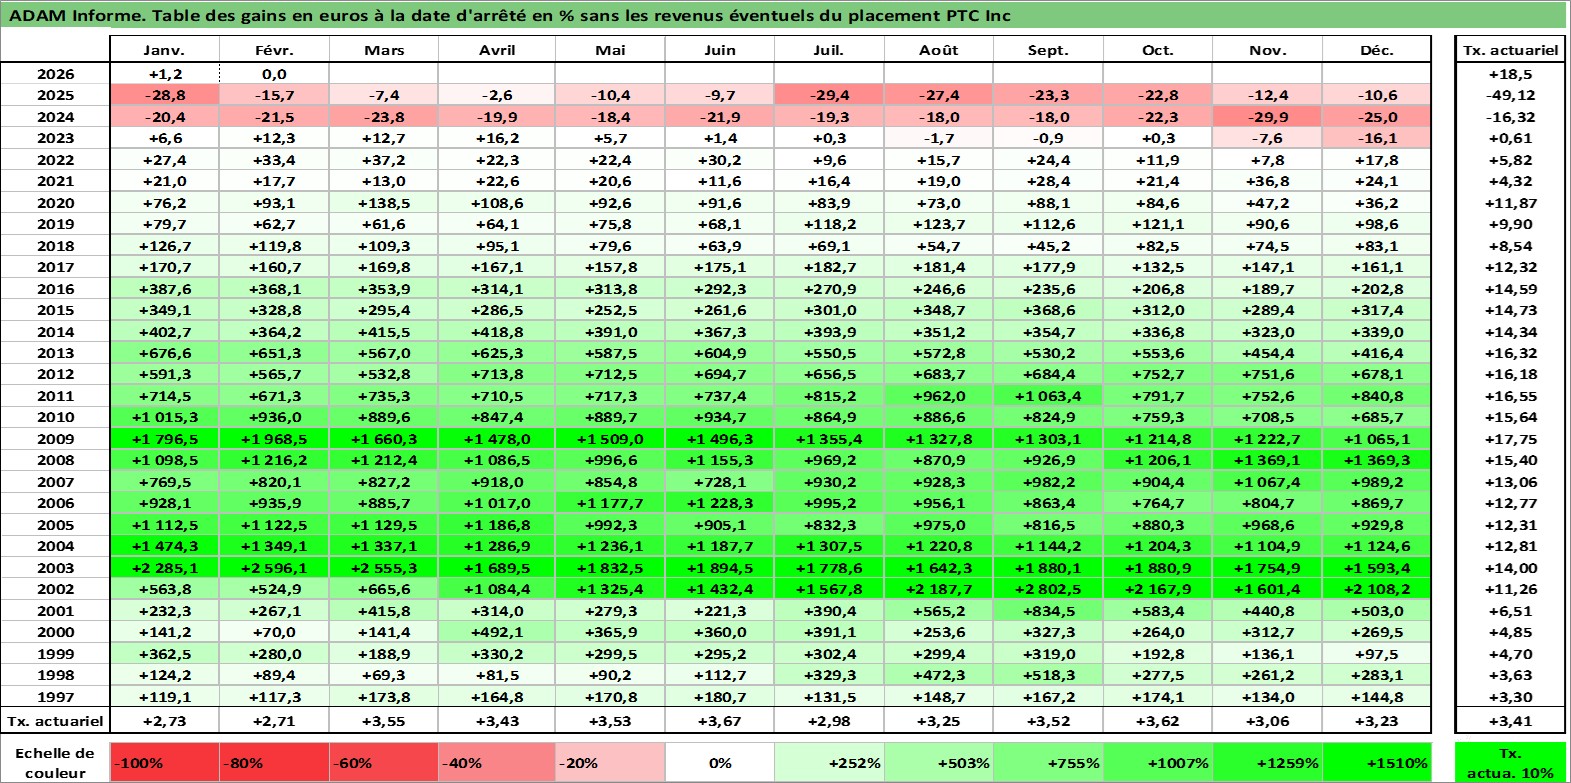This screenshot has width=1571, height=783.
Task: Click the +3,41 bottom-right total cell
Action: point(1511,721)
